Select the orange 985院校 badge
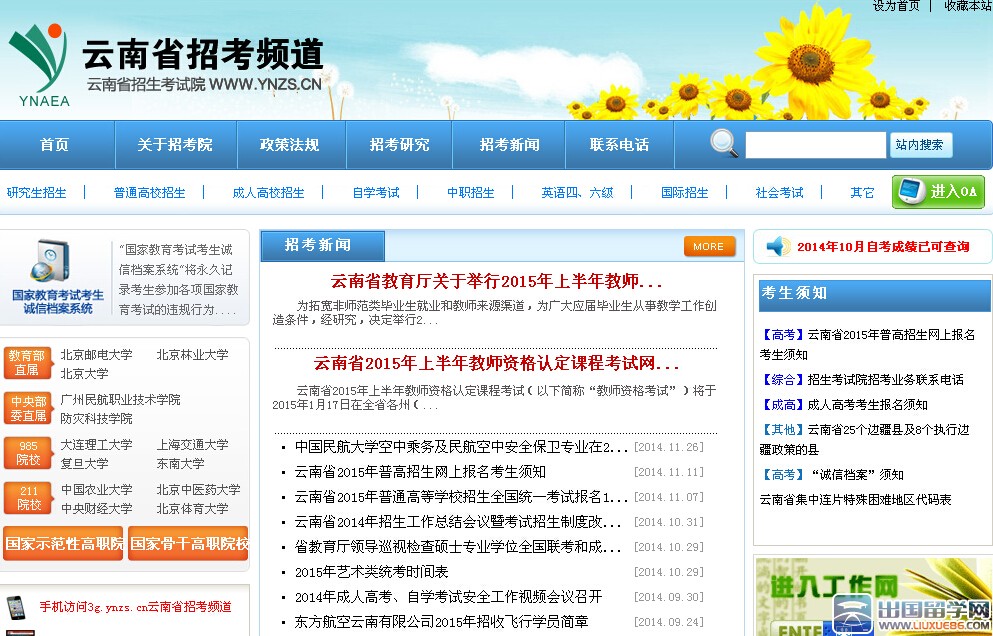This screenshot has height=636, width=993. click(27, 453)
